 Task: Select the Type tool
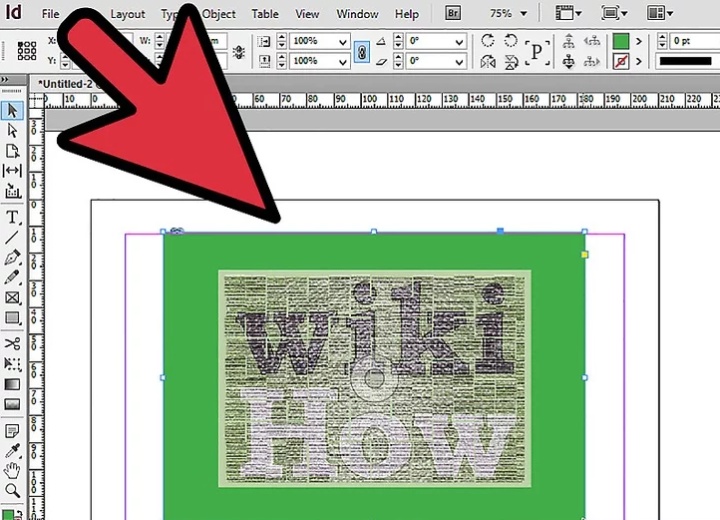12,217
